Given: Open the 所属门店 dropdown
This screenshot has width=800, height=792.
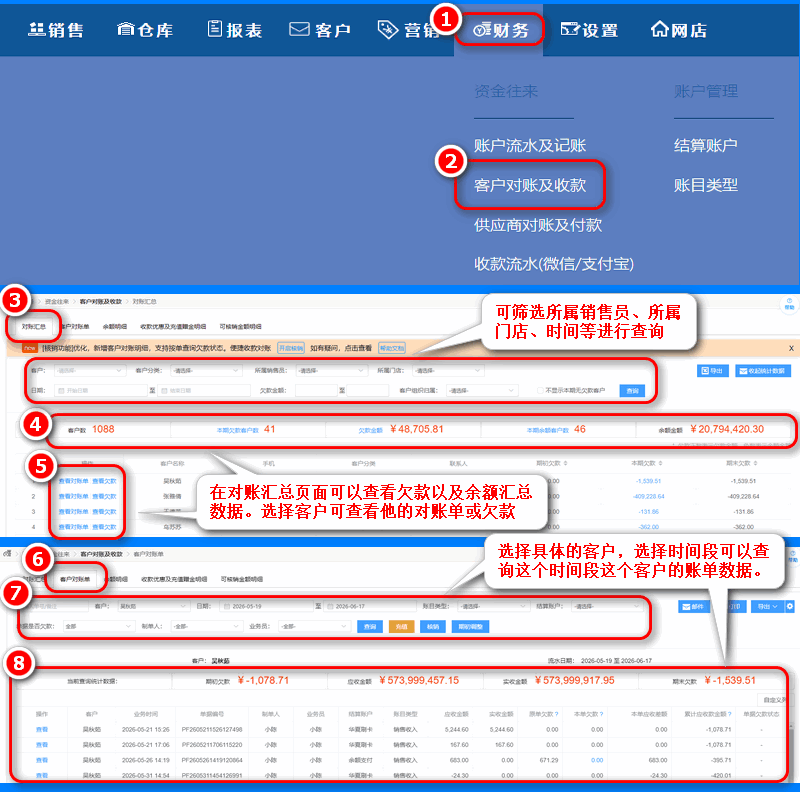Looking at the screenshot, I should coord(448,370).
